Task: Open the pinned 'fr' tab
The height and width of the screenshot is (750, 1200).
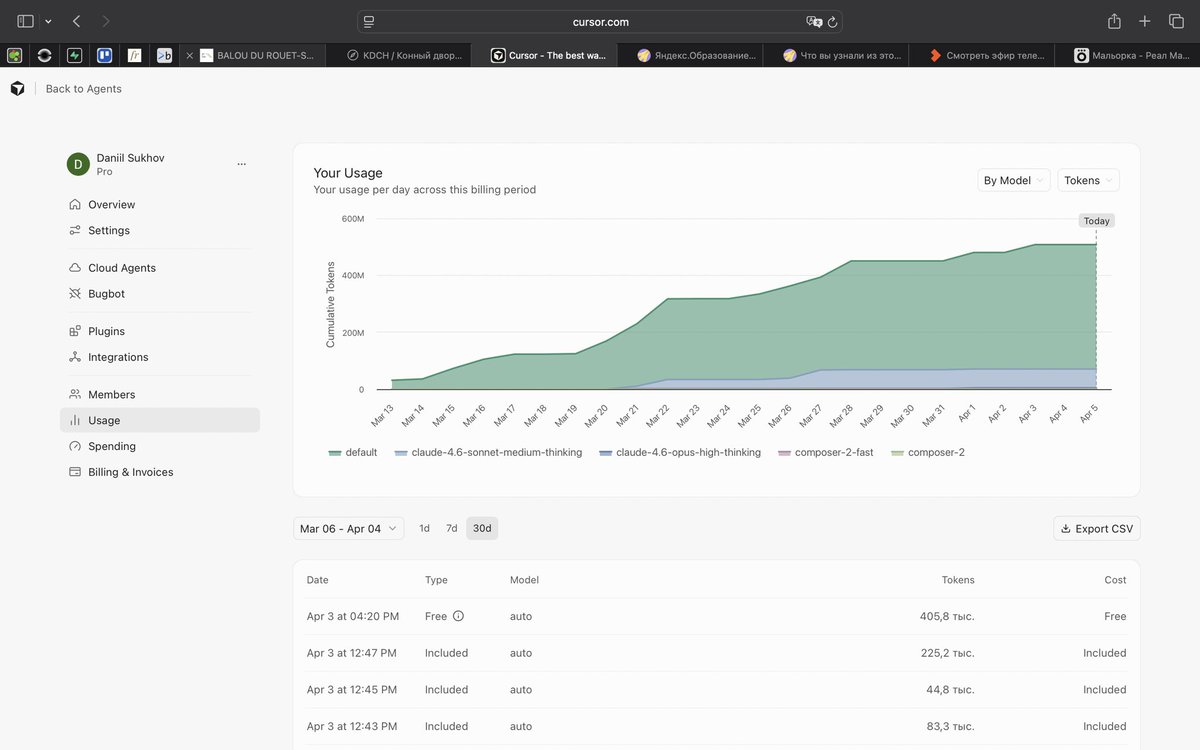Action: point(134,56)
